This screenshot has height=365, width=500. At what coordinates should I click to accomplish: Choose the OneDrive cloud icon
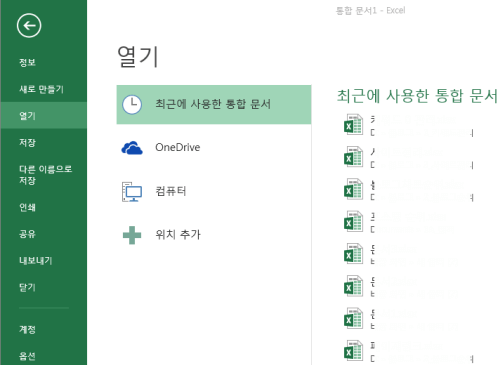(132, 148)
